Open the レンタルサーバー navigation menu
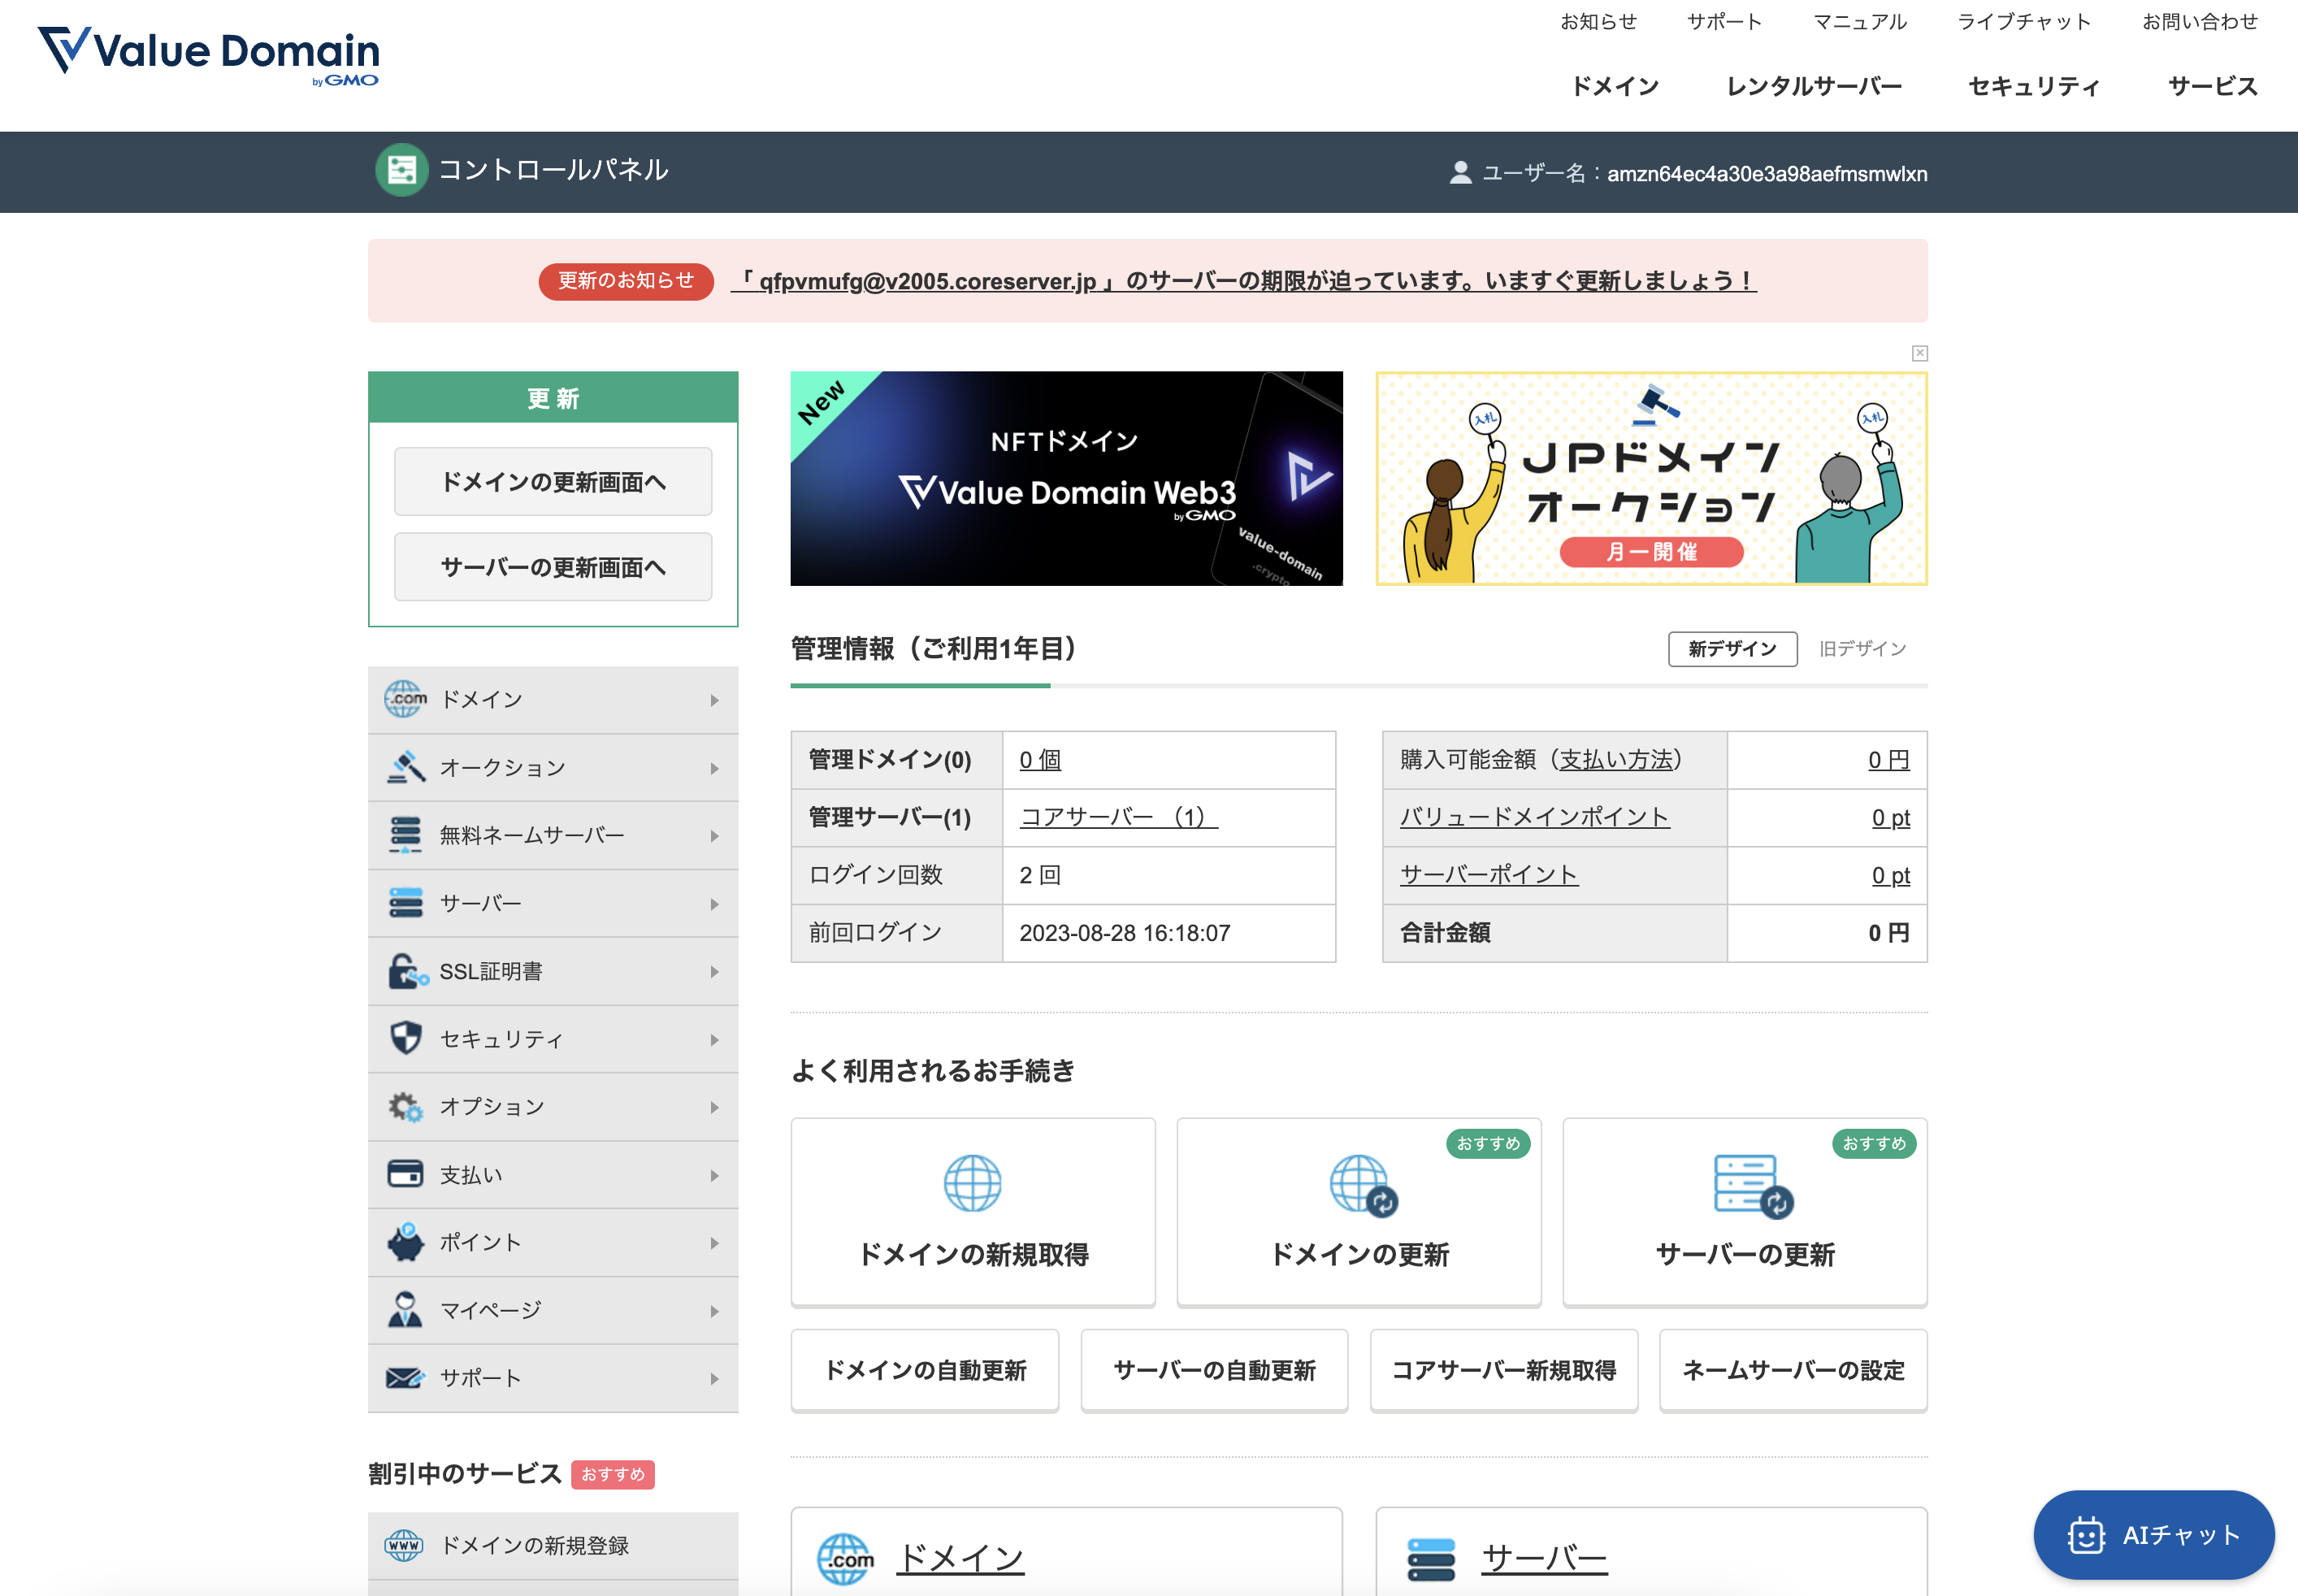The height and width of the screenshot is (1596, 2298). coord(1814,86)
